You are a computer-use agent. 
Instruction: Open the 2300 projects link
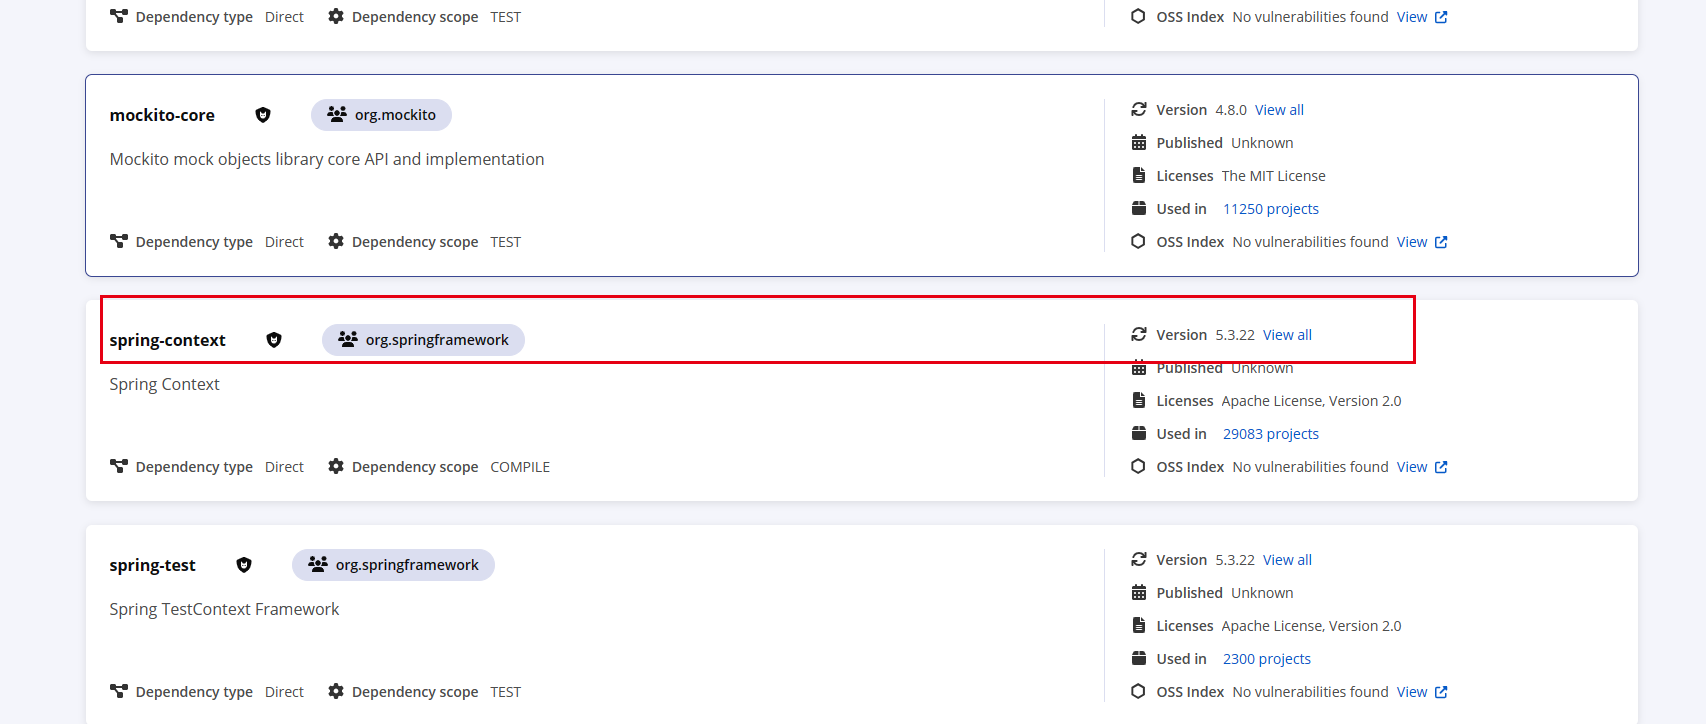click(x=1267, y=659)
